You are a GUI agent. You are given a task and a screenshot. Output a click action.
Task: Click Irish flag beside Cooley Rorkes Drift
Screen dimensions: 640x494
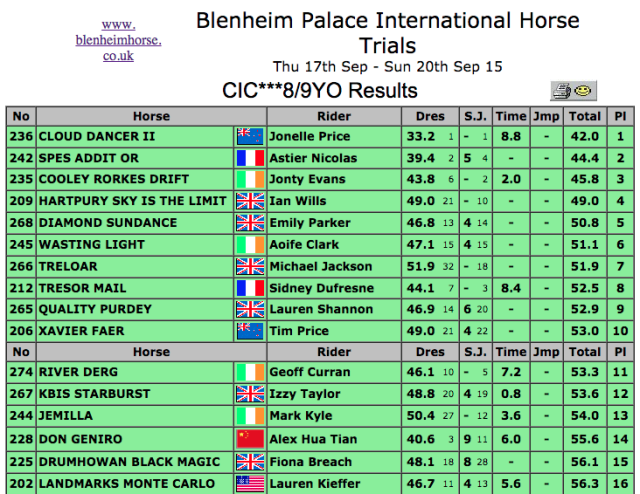[250, 179]
